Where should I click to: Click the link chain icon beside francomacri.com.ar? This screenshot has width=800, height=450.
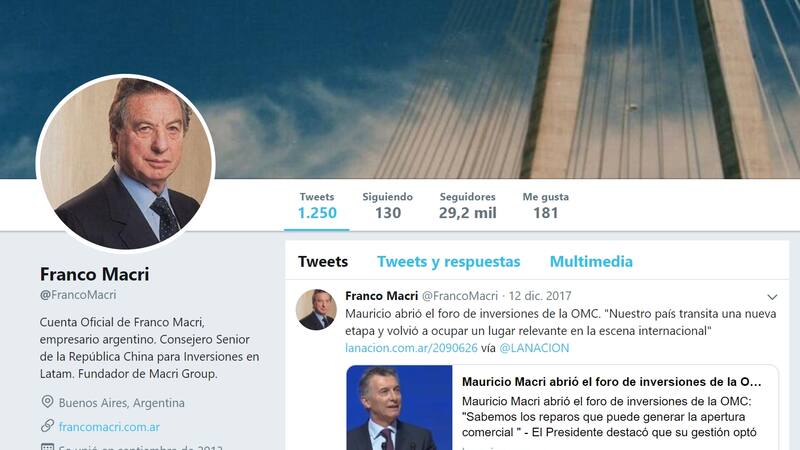pyautogui.click(x=47, y=426)
